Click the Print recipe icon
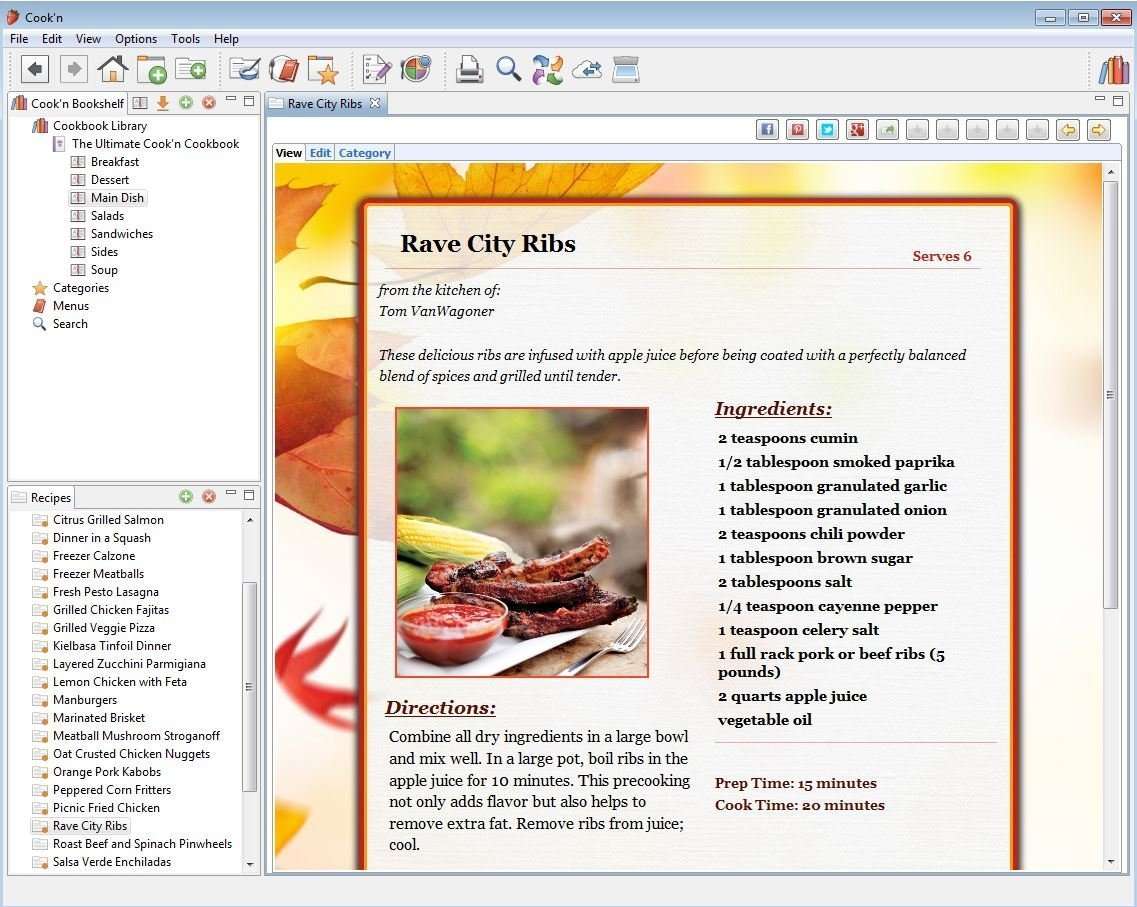The width and height of the screenshot is (1137, 907). pos(469,69)
